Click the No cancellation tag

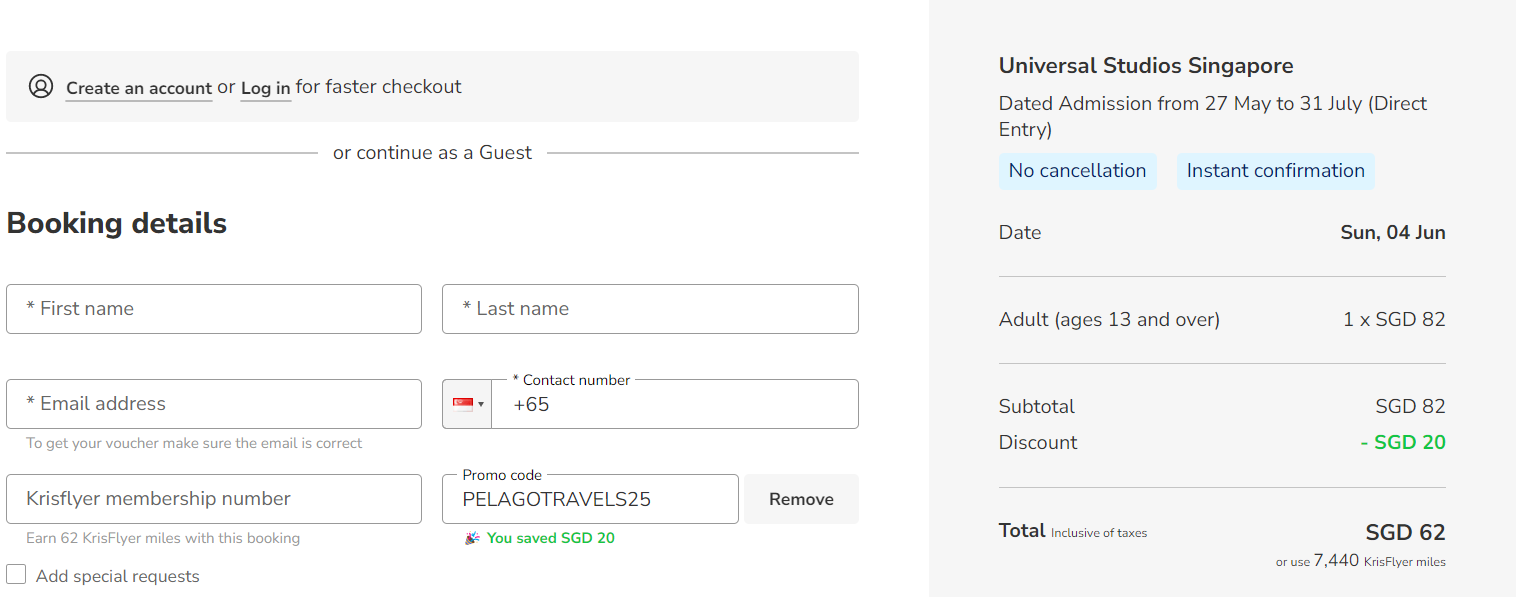[1077, 170]
